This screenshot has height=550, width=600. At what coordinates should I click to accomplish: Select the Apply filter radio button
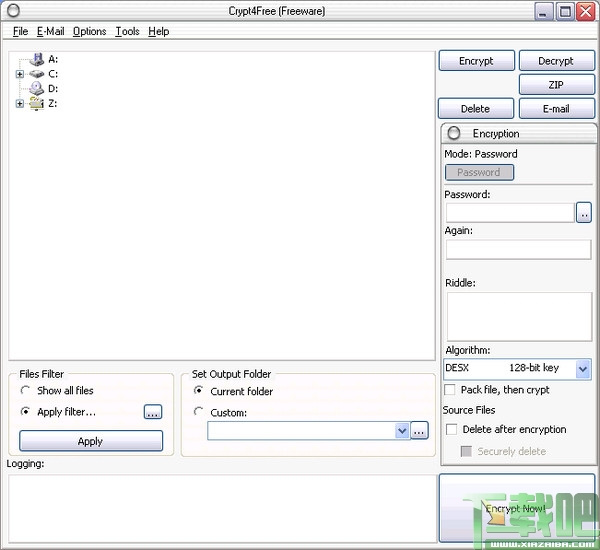tap(25, 411)
